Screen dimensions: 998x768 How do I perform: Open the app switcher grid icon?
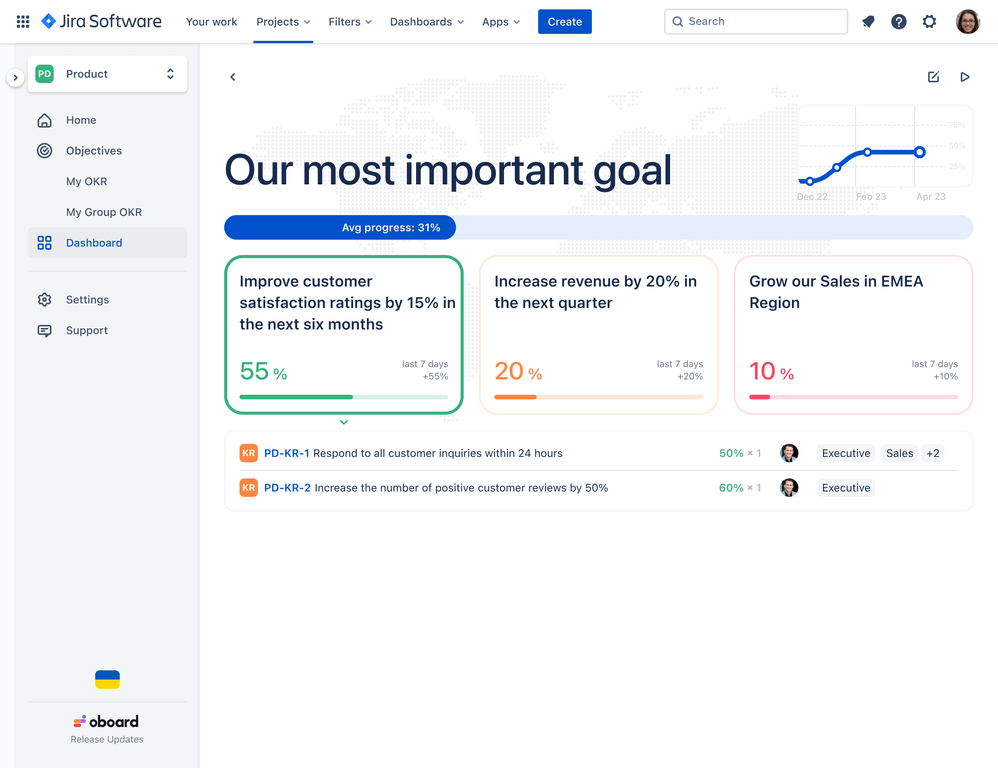(x=22, y=21)
